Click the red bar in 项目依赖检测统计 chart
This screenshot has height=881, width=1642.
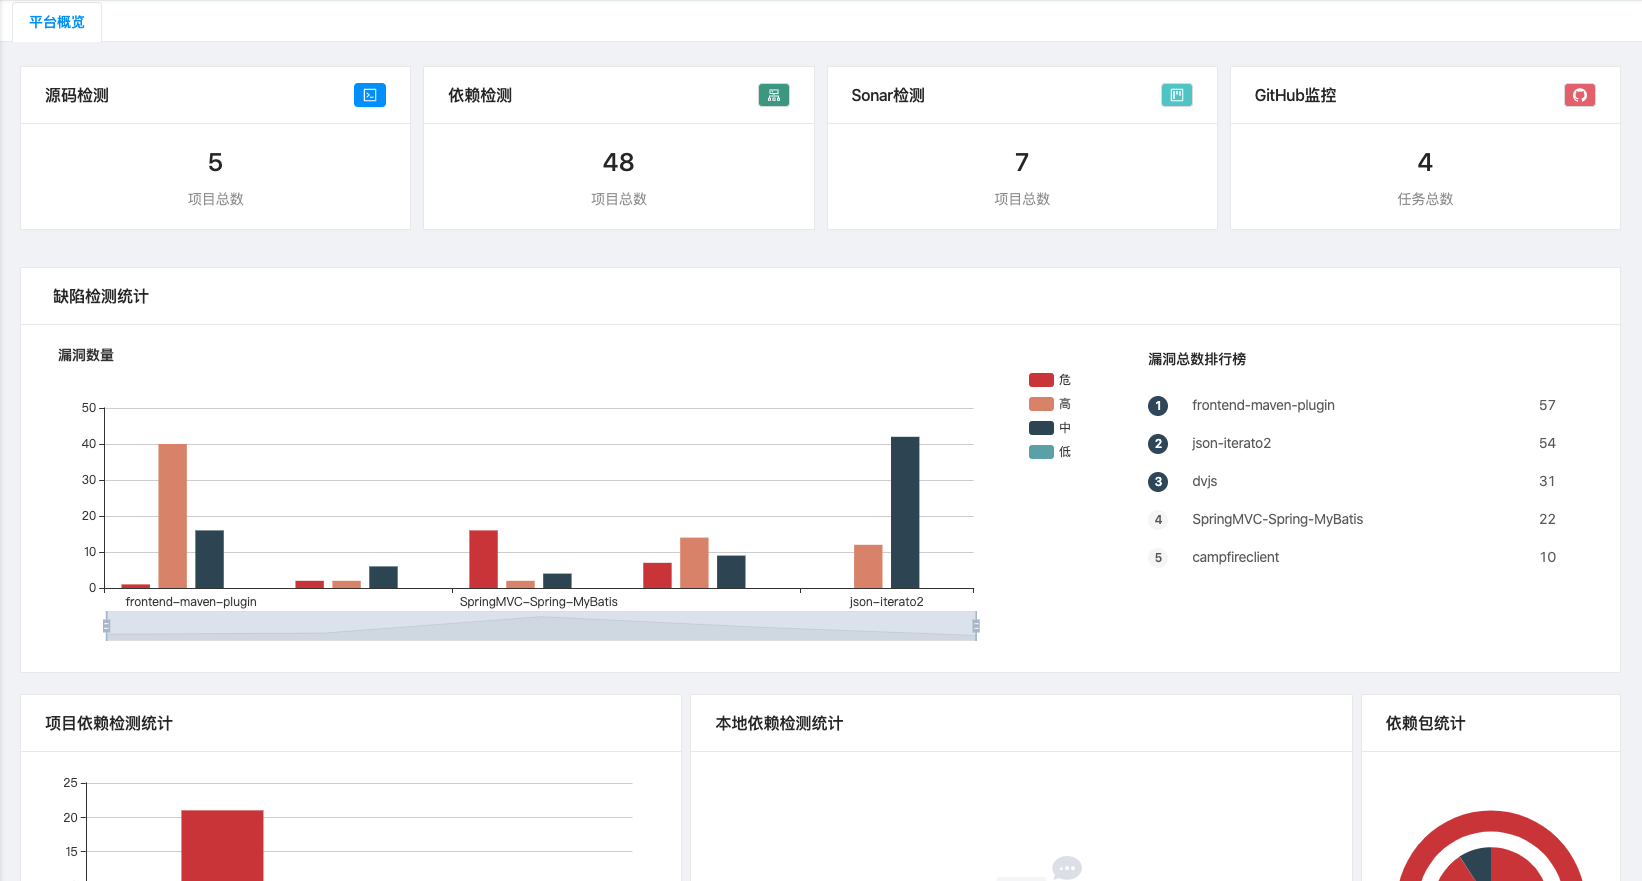coord(222,845)
